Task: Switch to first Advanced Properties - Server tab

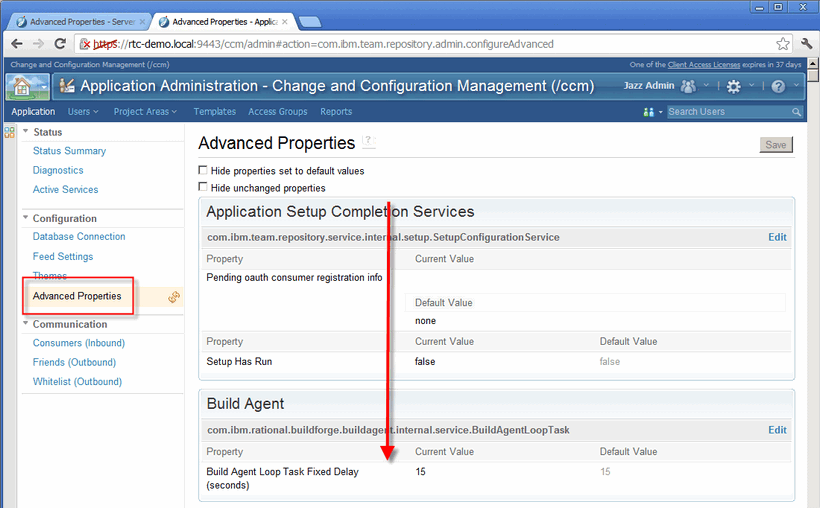Action: tap(78, 22)
